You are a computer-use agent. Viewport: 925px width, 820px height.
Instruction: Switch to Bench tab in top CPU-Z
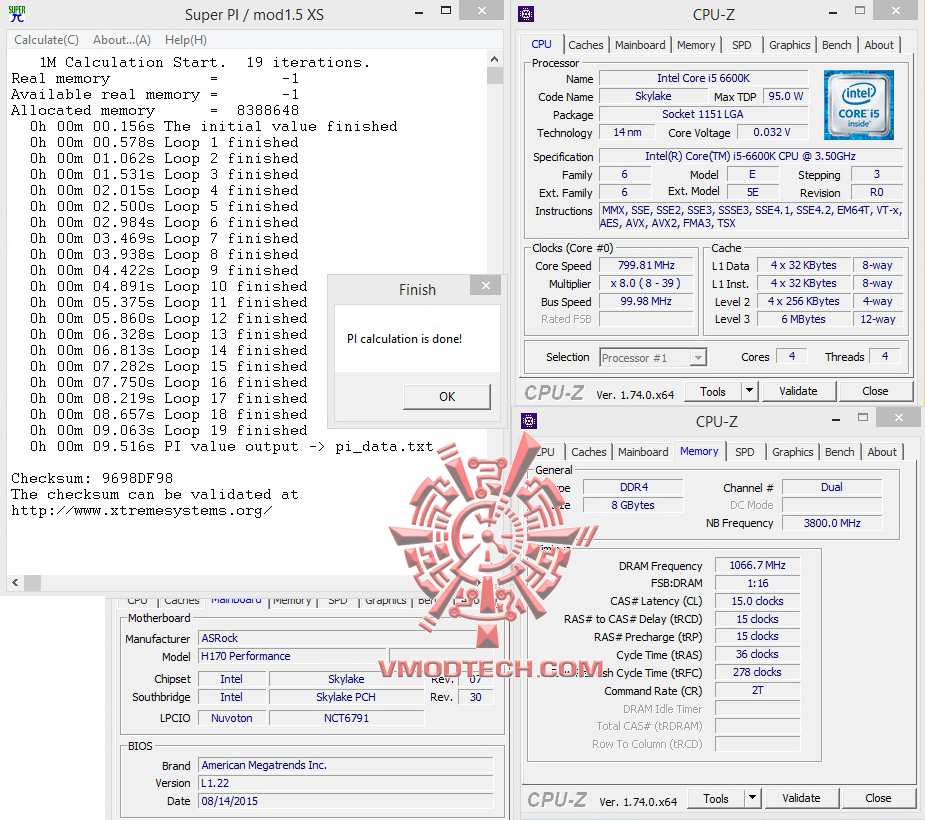pos(836,45)
